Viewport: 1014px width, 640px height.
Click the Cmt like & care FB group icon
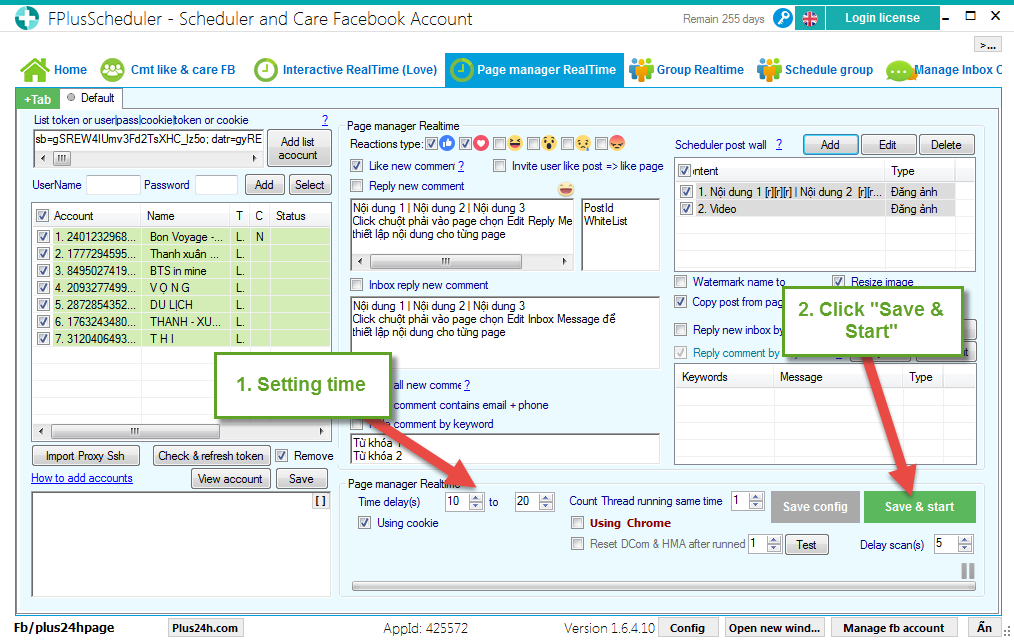[x=112, y=70]
